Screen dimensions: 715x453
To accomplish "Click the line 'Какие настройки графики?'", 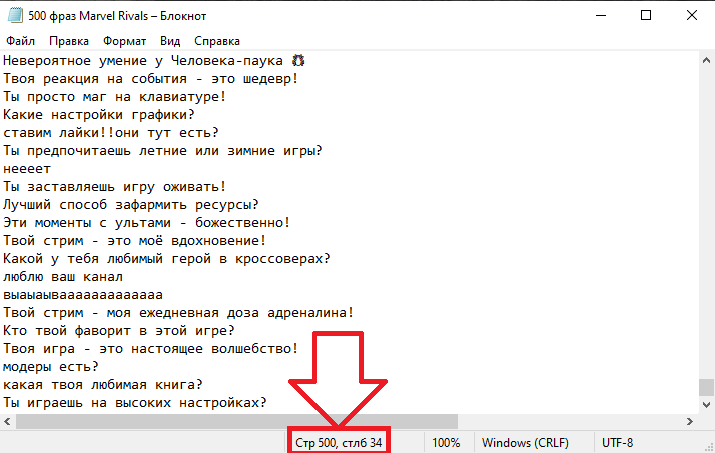I will pyautogui.click(x=99, y=115).
